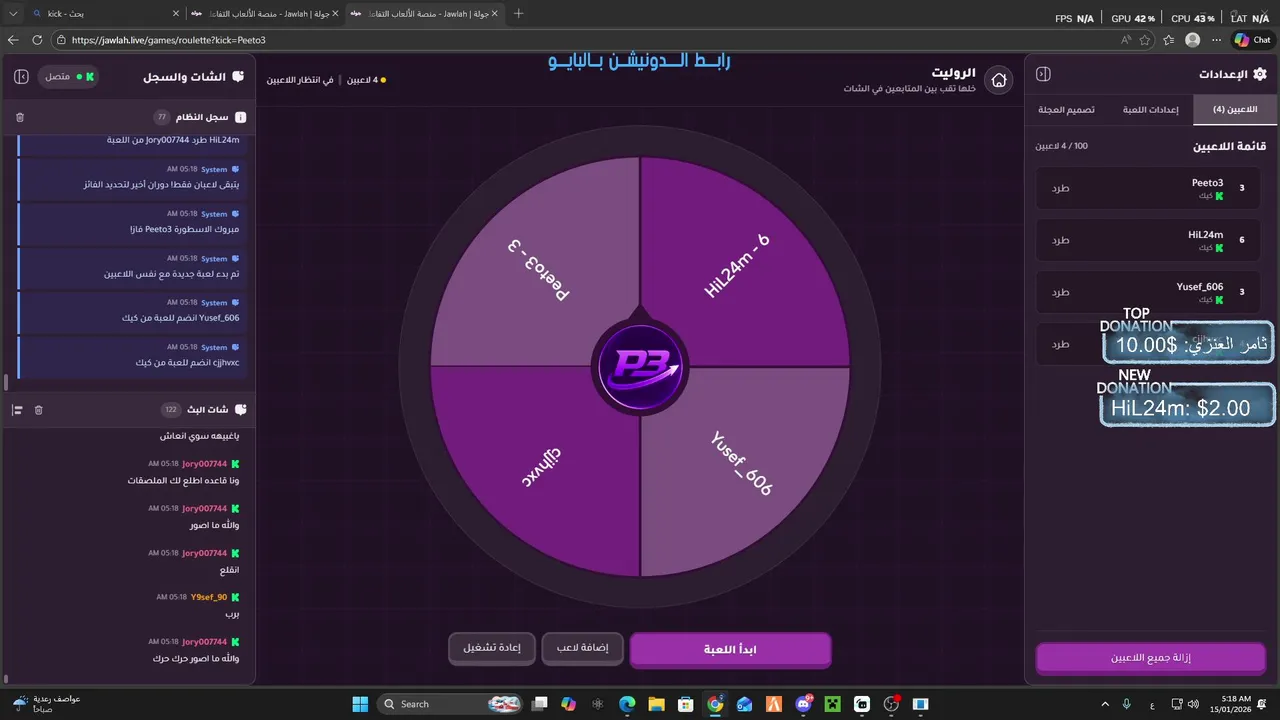Open the Chat button in browser toolbar

click(1253, 40)
